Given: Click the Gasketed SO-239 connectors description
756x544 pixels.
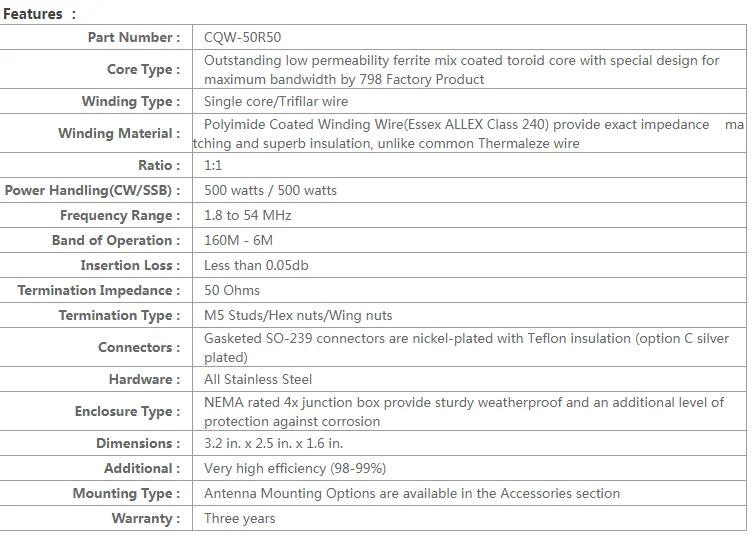Looking at the screenshot, I should click(x=466, y=347).
